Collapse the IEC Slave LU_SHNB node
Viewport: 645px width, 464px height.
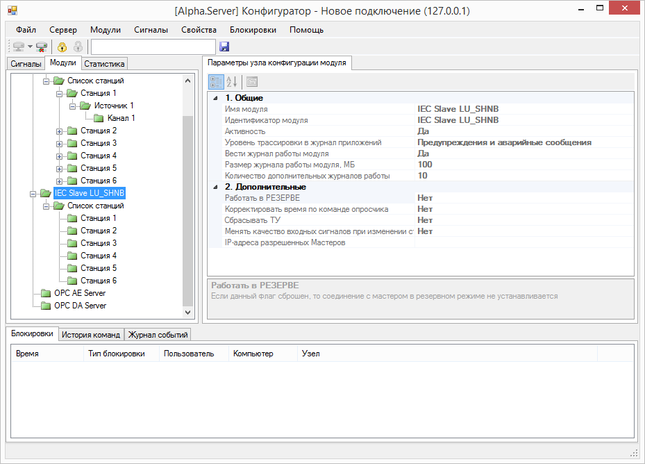pos(33,194)
